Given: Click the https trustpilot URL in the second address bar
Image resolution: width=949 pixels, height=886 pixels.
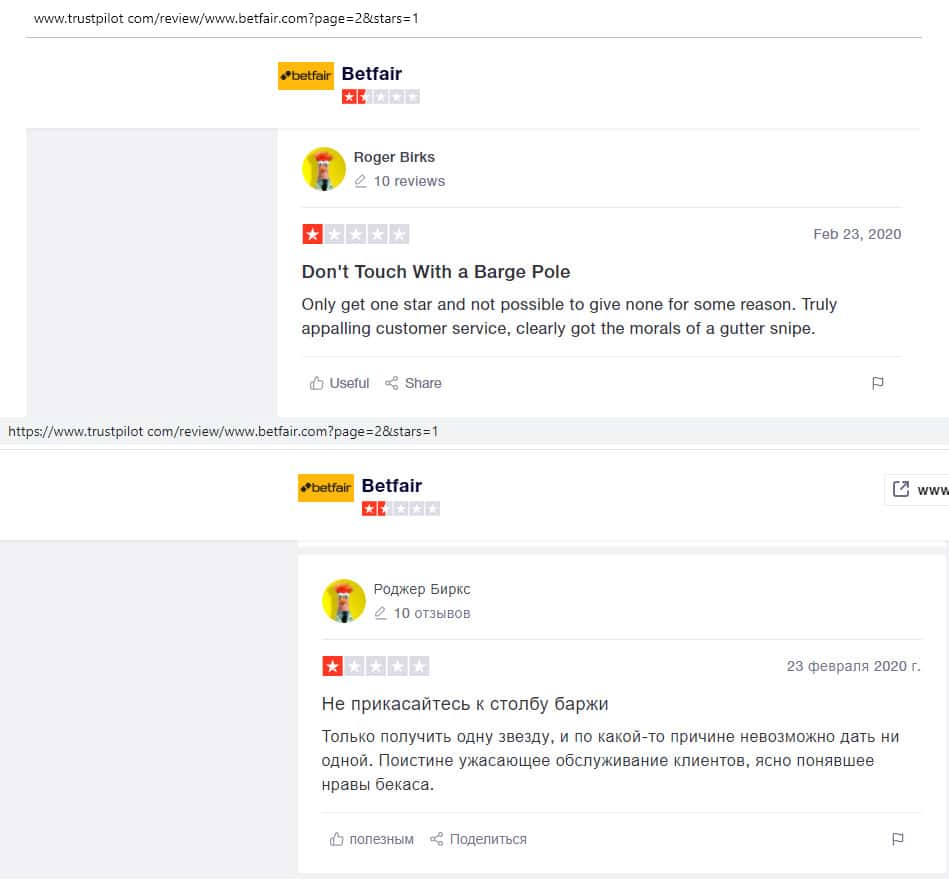Looking at the screenshot, I should [x=223, y=432].
